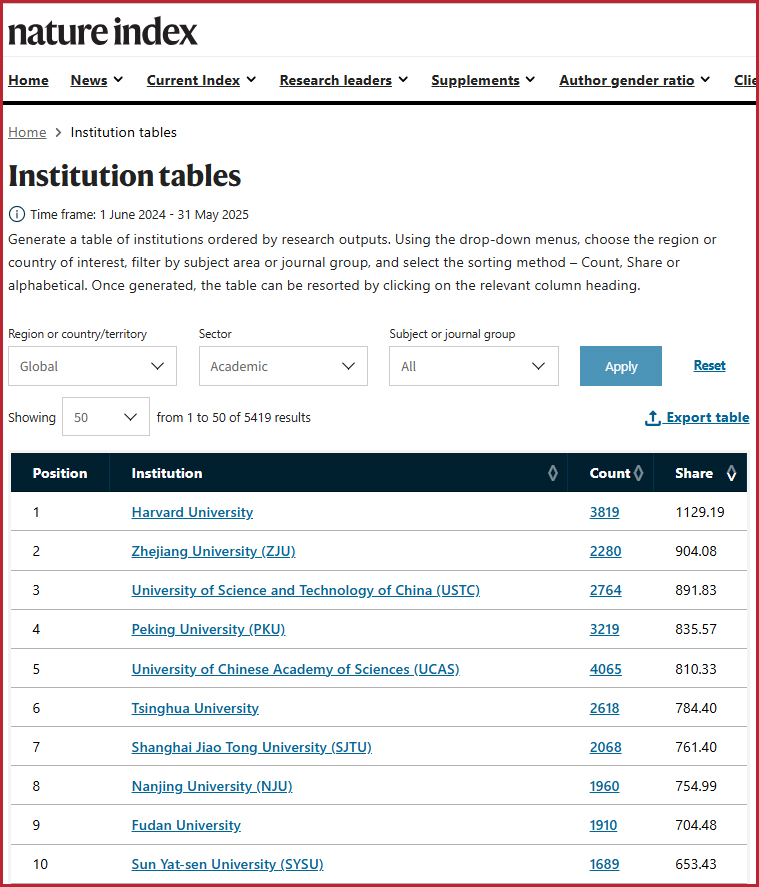Image resolution: width=759 pixels, height=887 pixels.
Task: Click SJTU count value 2068
Action: point(605,747)
